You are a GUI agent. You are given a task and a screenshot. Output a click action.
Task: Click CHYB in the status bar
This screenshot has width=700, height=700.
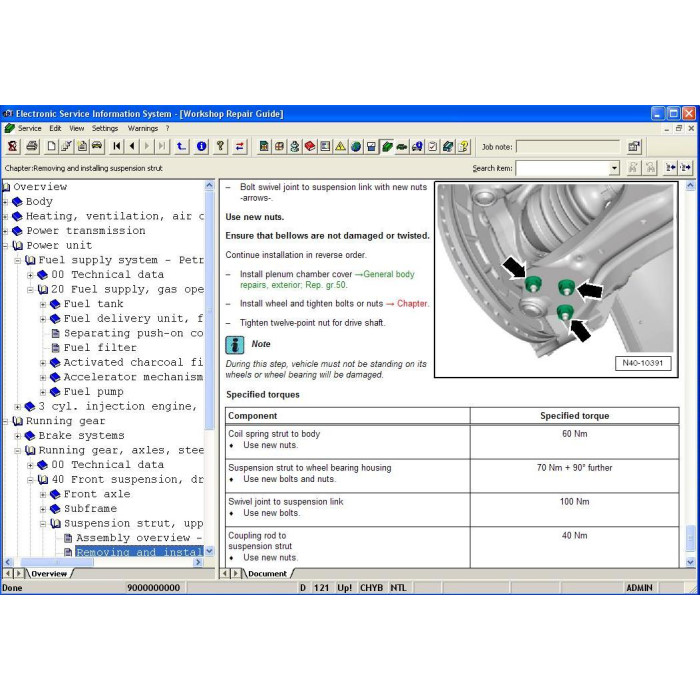point(371,588)
